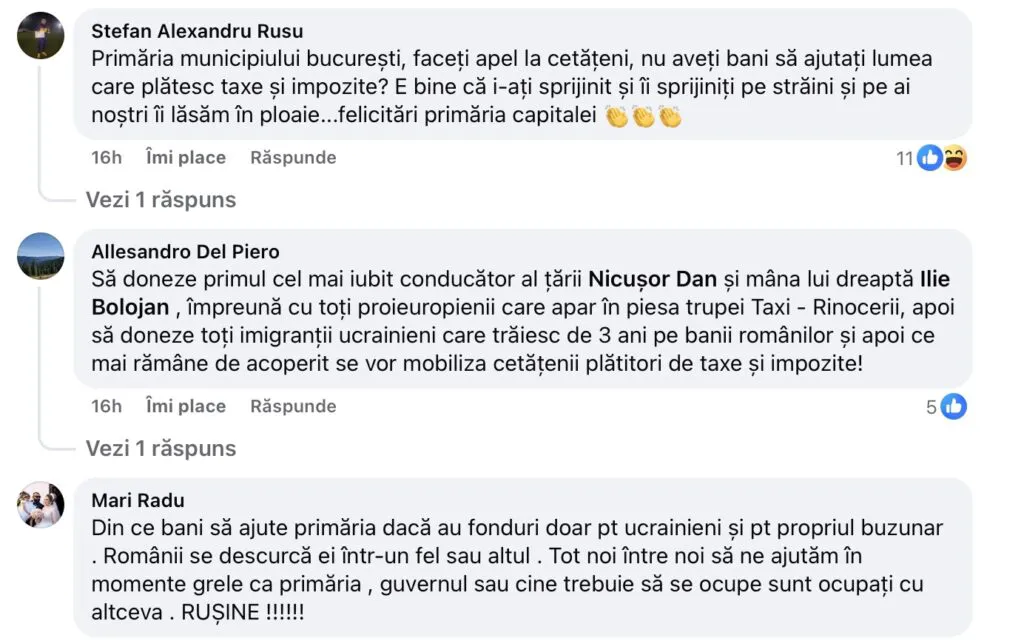This screenshot has width=1024, height=641.
Task: Open the Stefan Alexandru Rusu name link
Action: click(197, 31)
